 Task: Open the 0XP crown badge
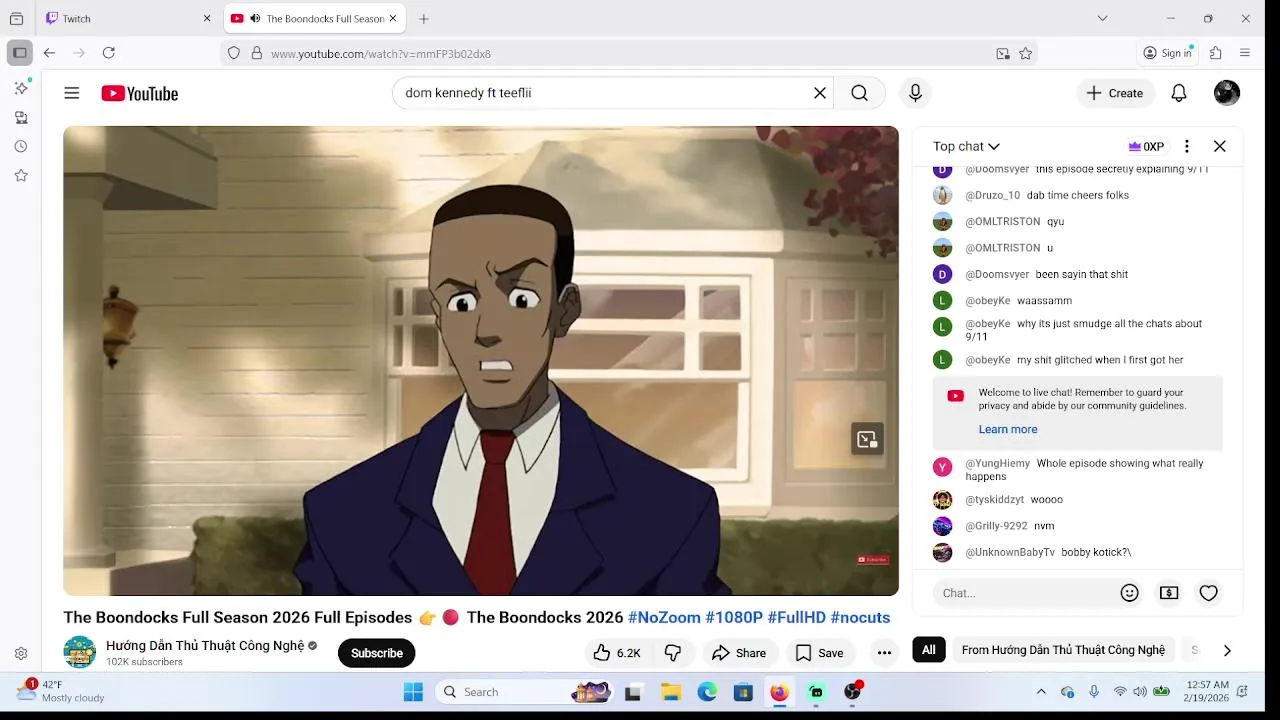[1146, 146]
